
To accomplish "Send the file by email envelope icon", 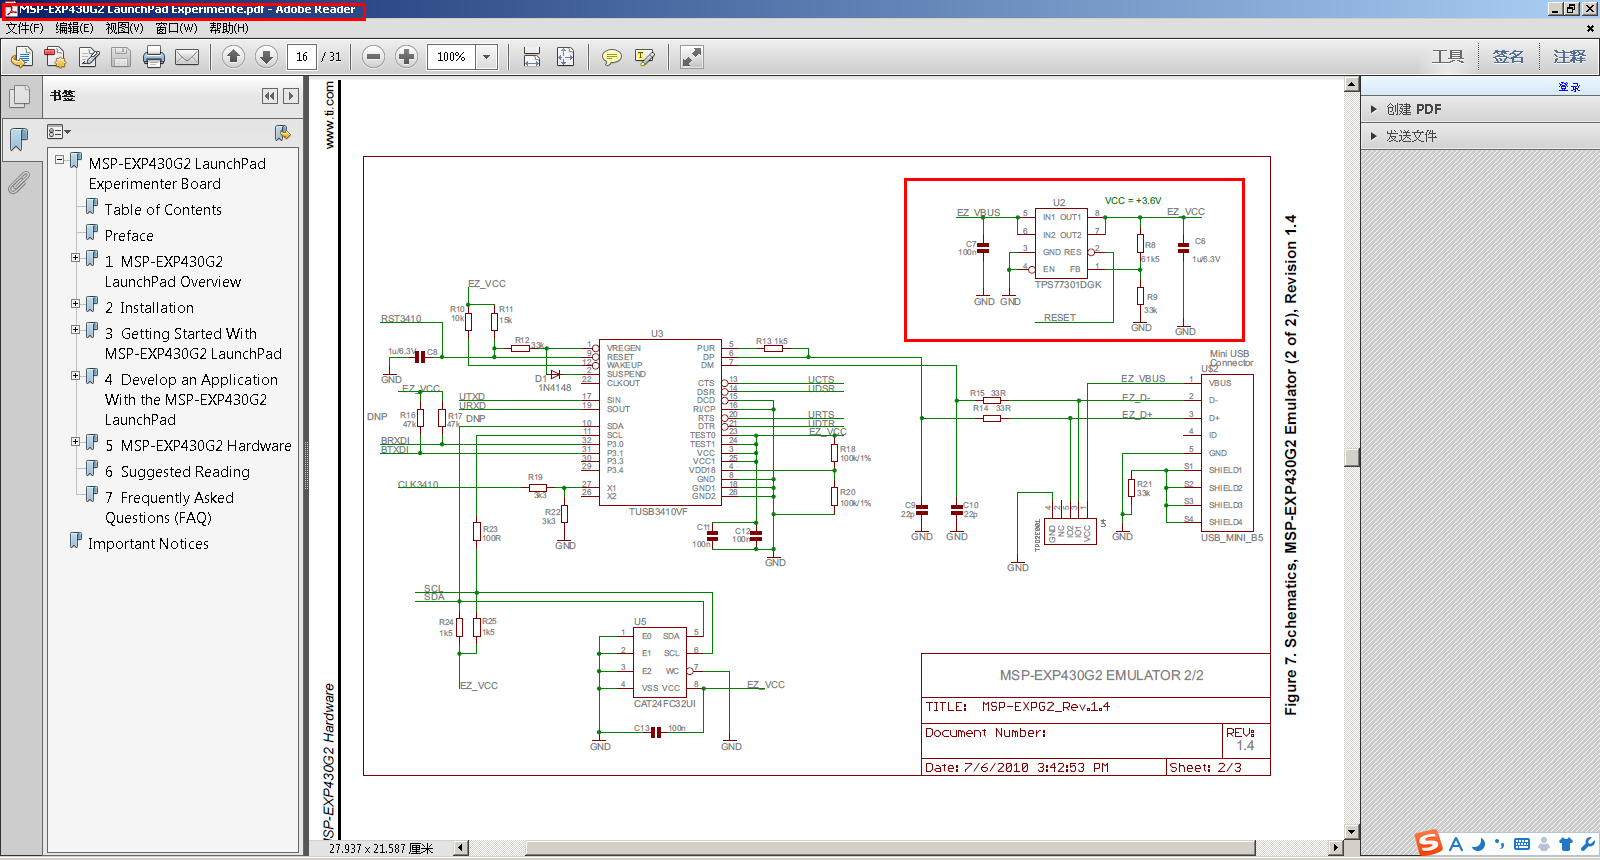I will point(187,57).
